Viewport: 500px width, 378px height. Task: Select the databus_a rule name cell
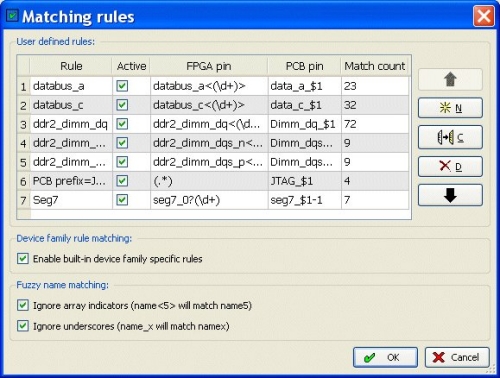tap(71, 86)
